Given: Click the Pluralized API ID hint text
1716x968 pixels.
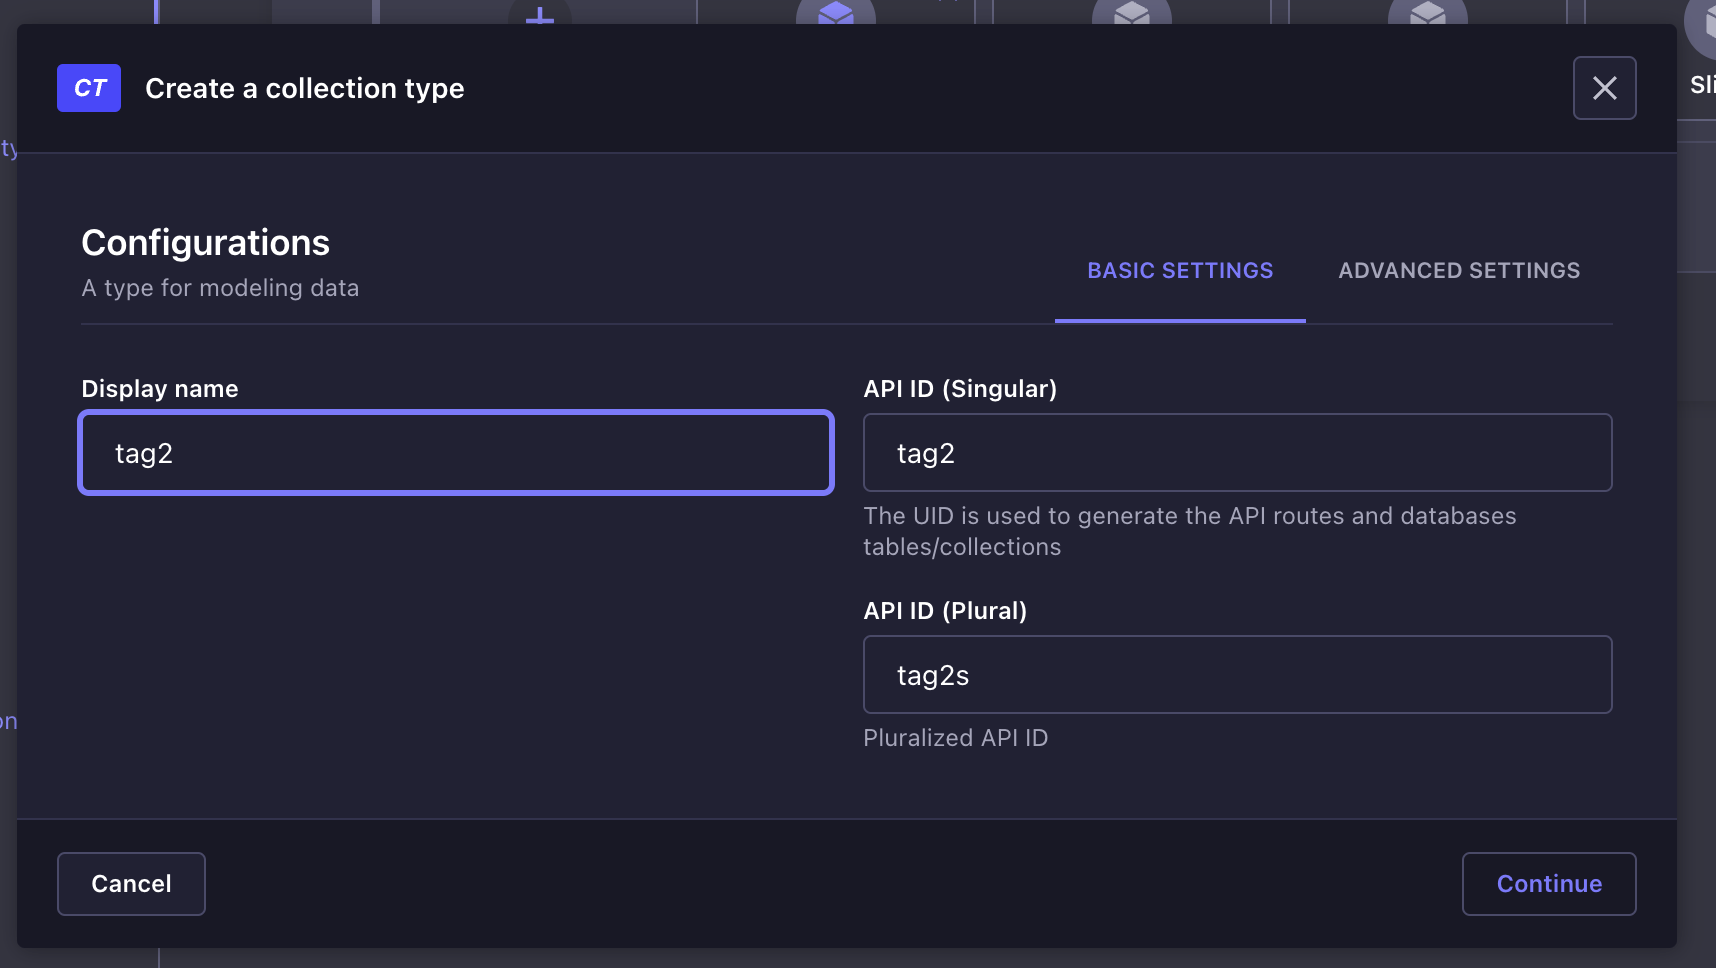Looking at the screenshot, I should coord(955,738).
